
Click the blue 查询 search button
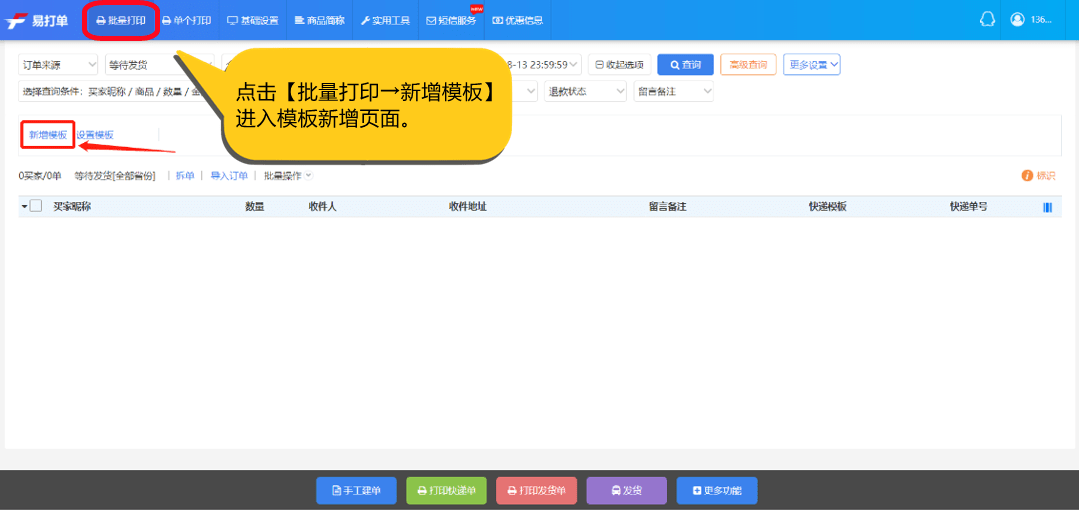click(x=685, y=65)
